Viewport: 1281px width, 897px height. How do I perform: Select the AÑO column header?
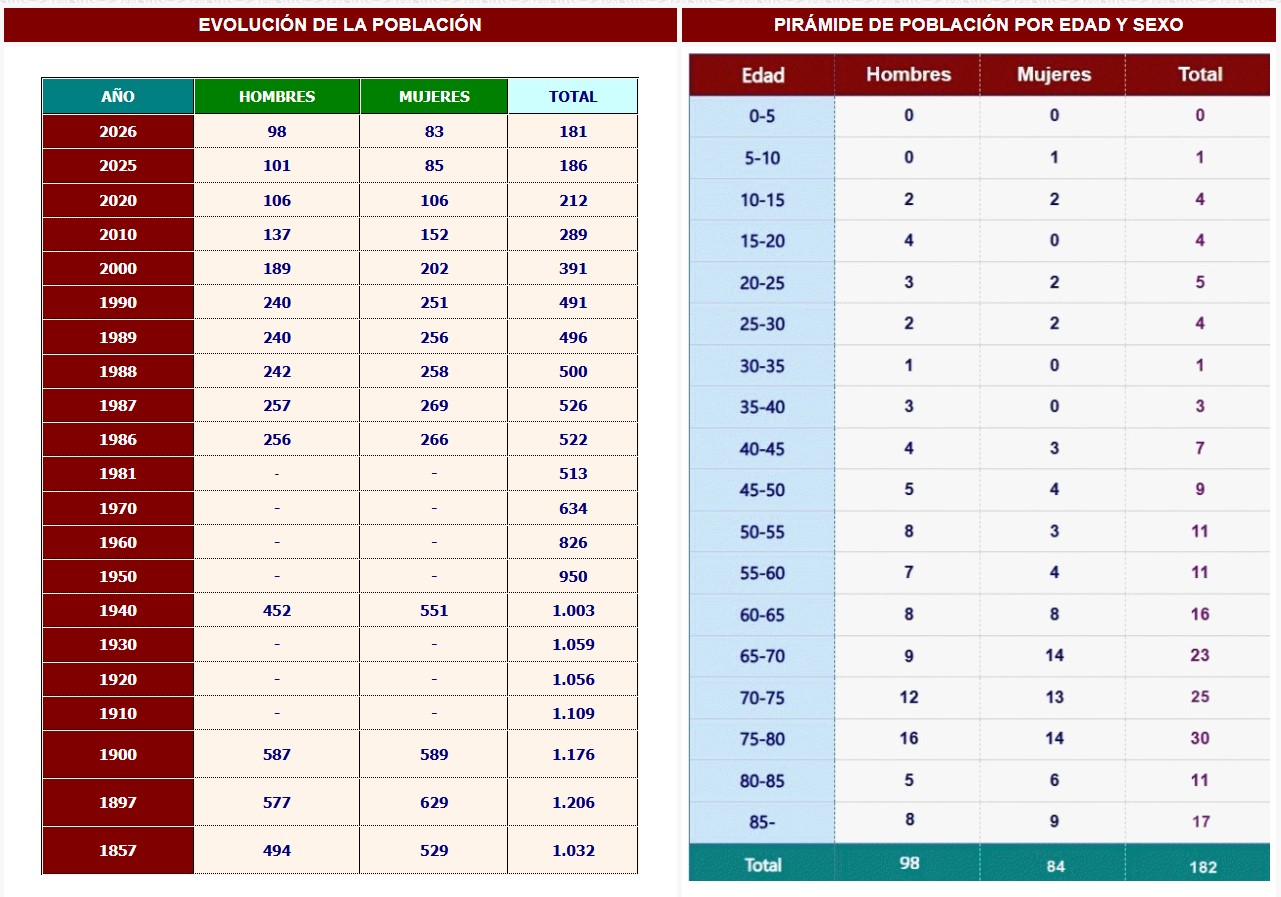tap(118, 97)
